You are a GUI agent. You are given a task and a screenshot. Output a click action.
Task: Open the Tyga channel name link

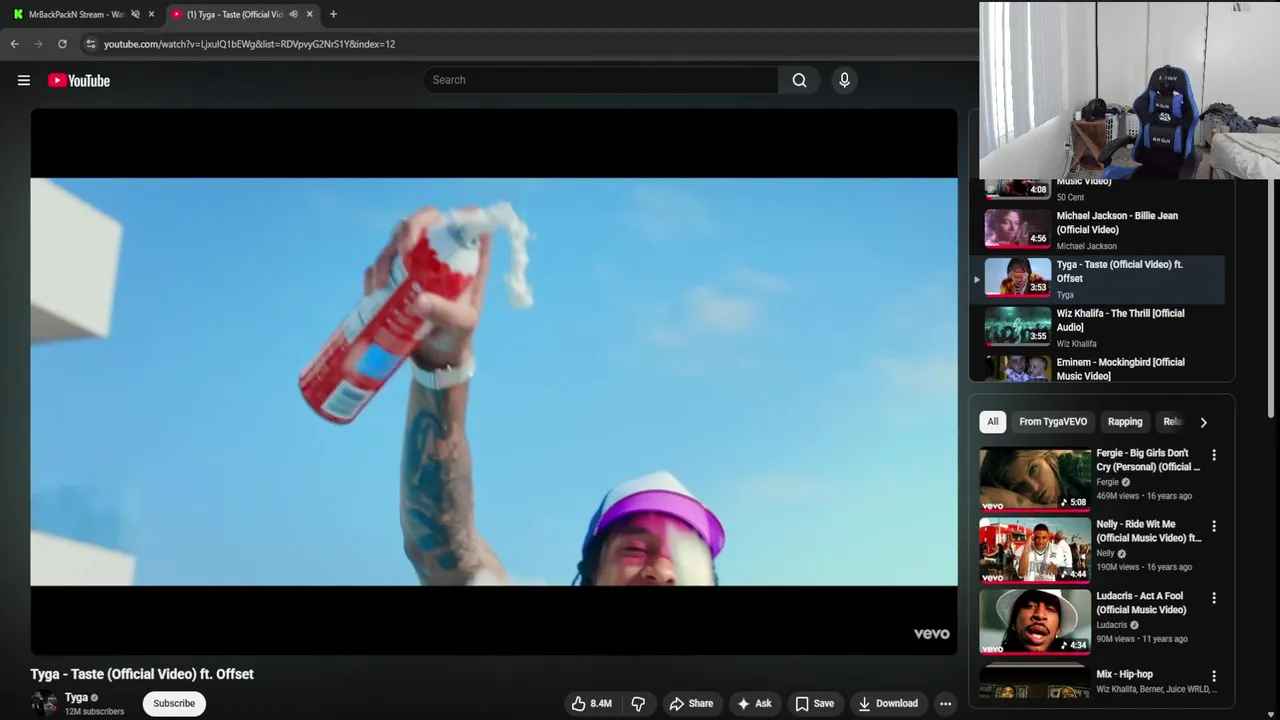tap(77, 697)
